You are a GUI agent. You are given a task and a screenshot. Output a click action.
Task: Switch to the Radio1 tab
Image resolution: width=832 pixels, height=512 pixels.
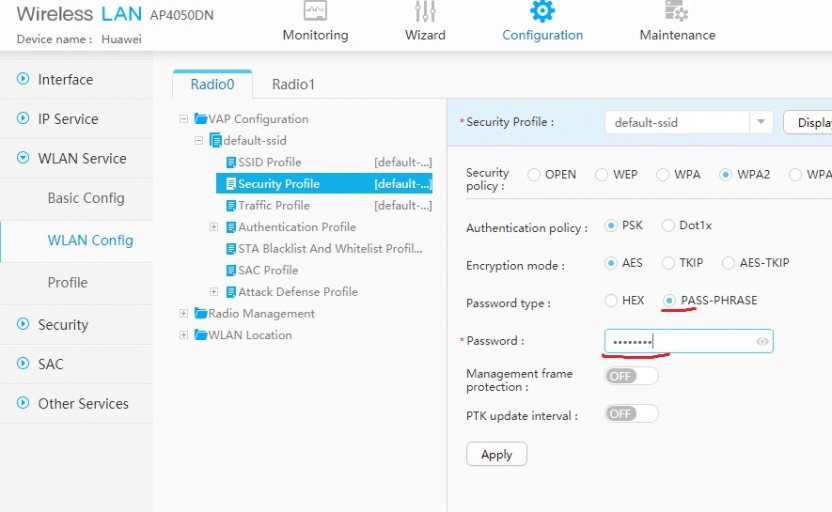click(x=293, y=85)
